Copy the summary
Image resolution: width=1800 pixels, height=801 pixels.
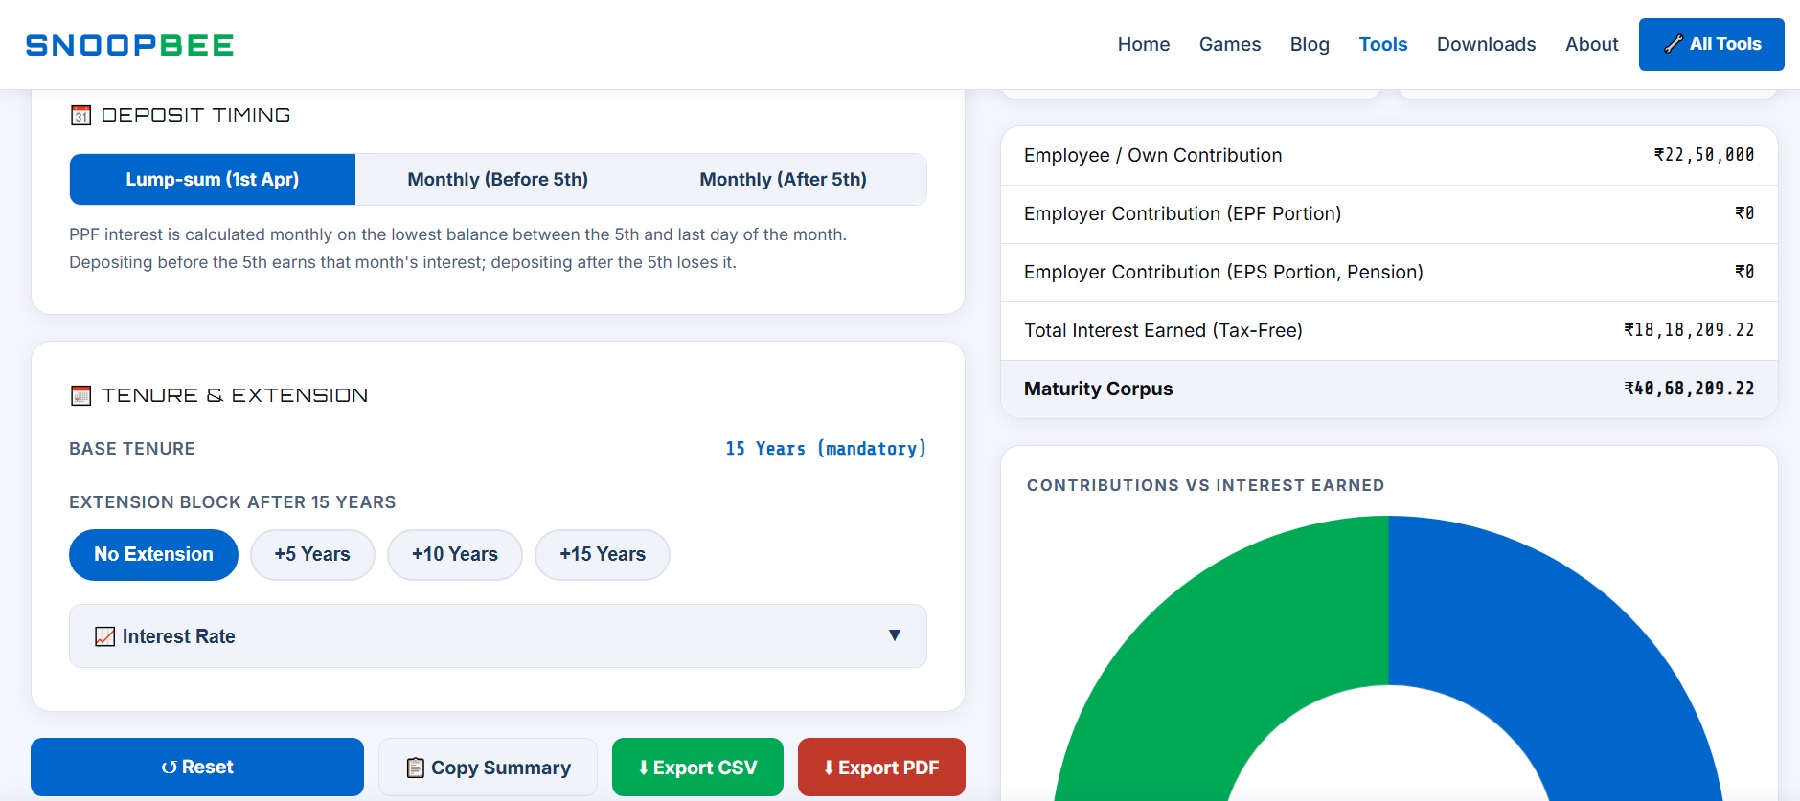click(488, 767)
